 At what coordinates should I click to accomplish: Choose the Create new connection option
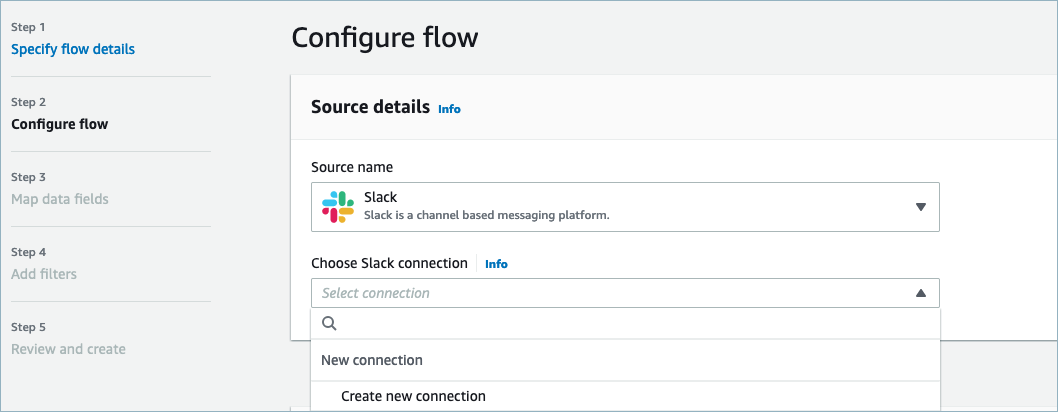pos(413,396)
